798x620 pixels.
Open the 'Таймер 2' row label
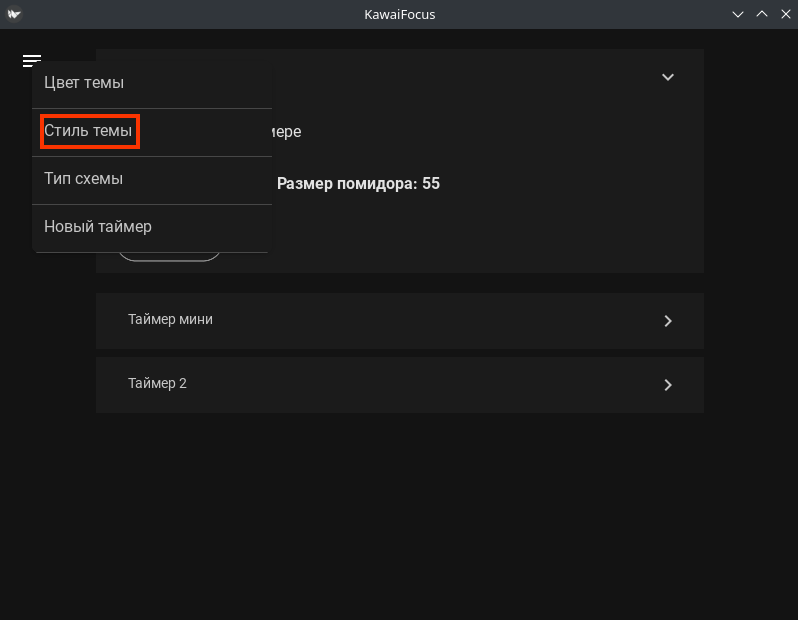coord(158,384)
